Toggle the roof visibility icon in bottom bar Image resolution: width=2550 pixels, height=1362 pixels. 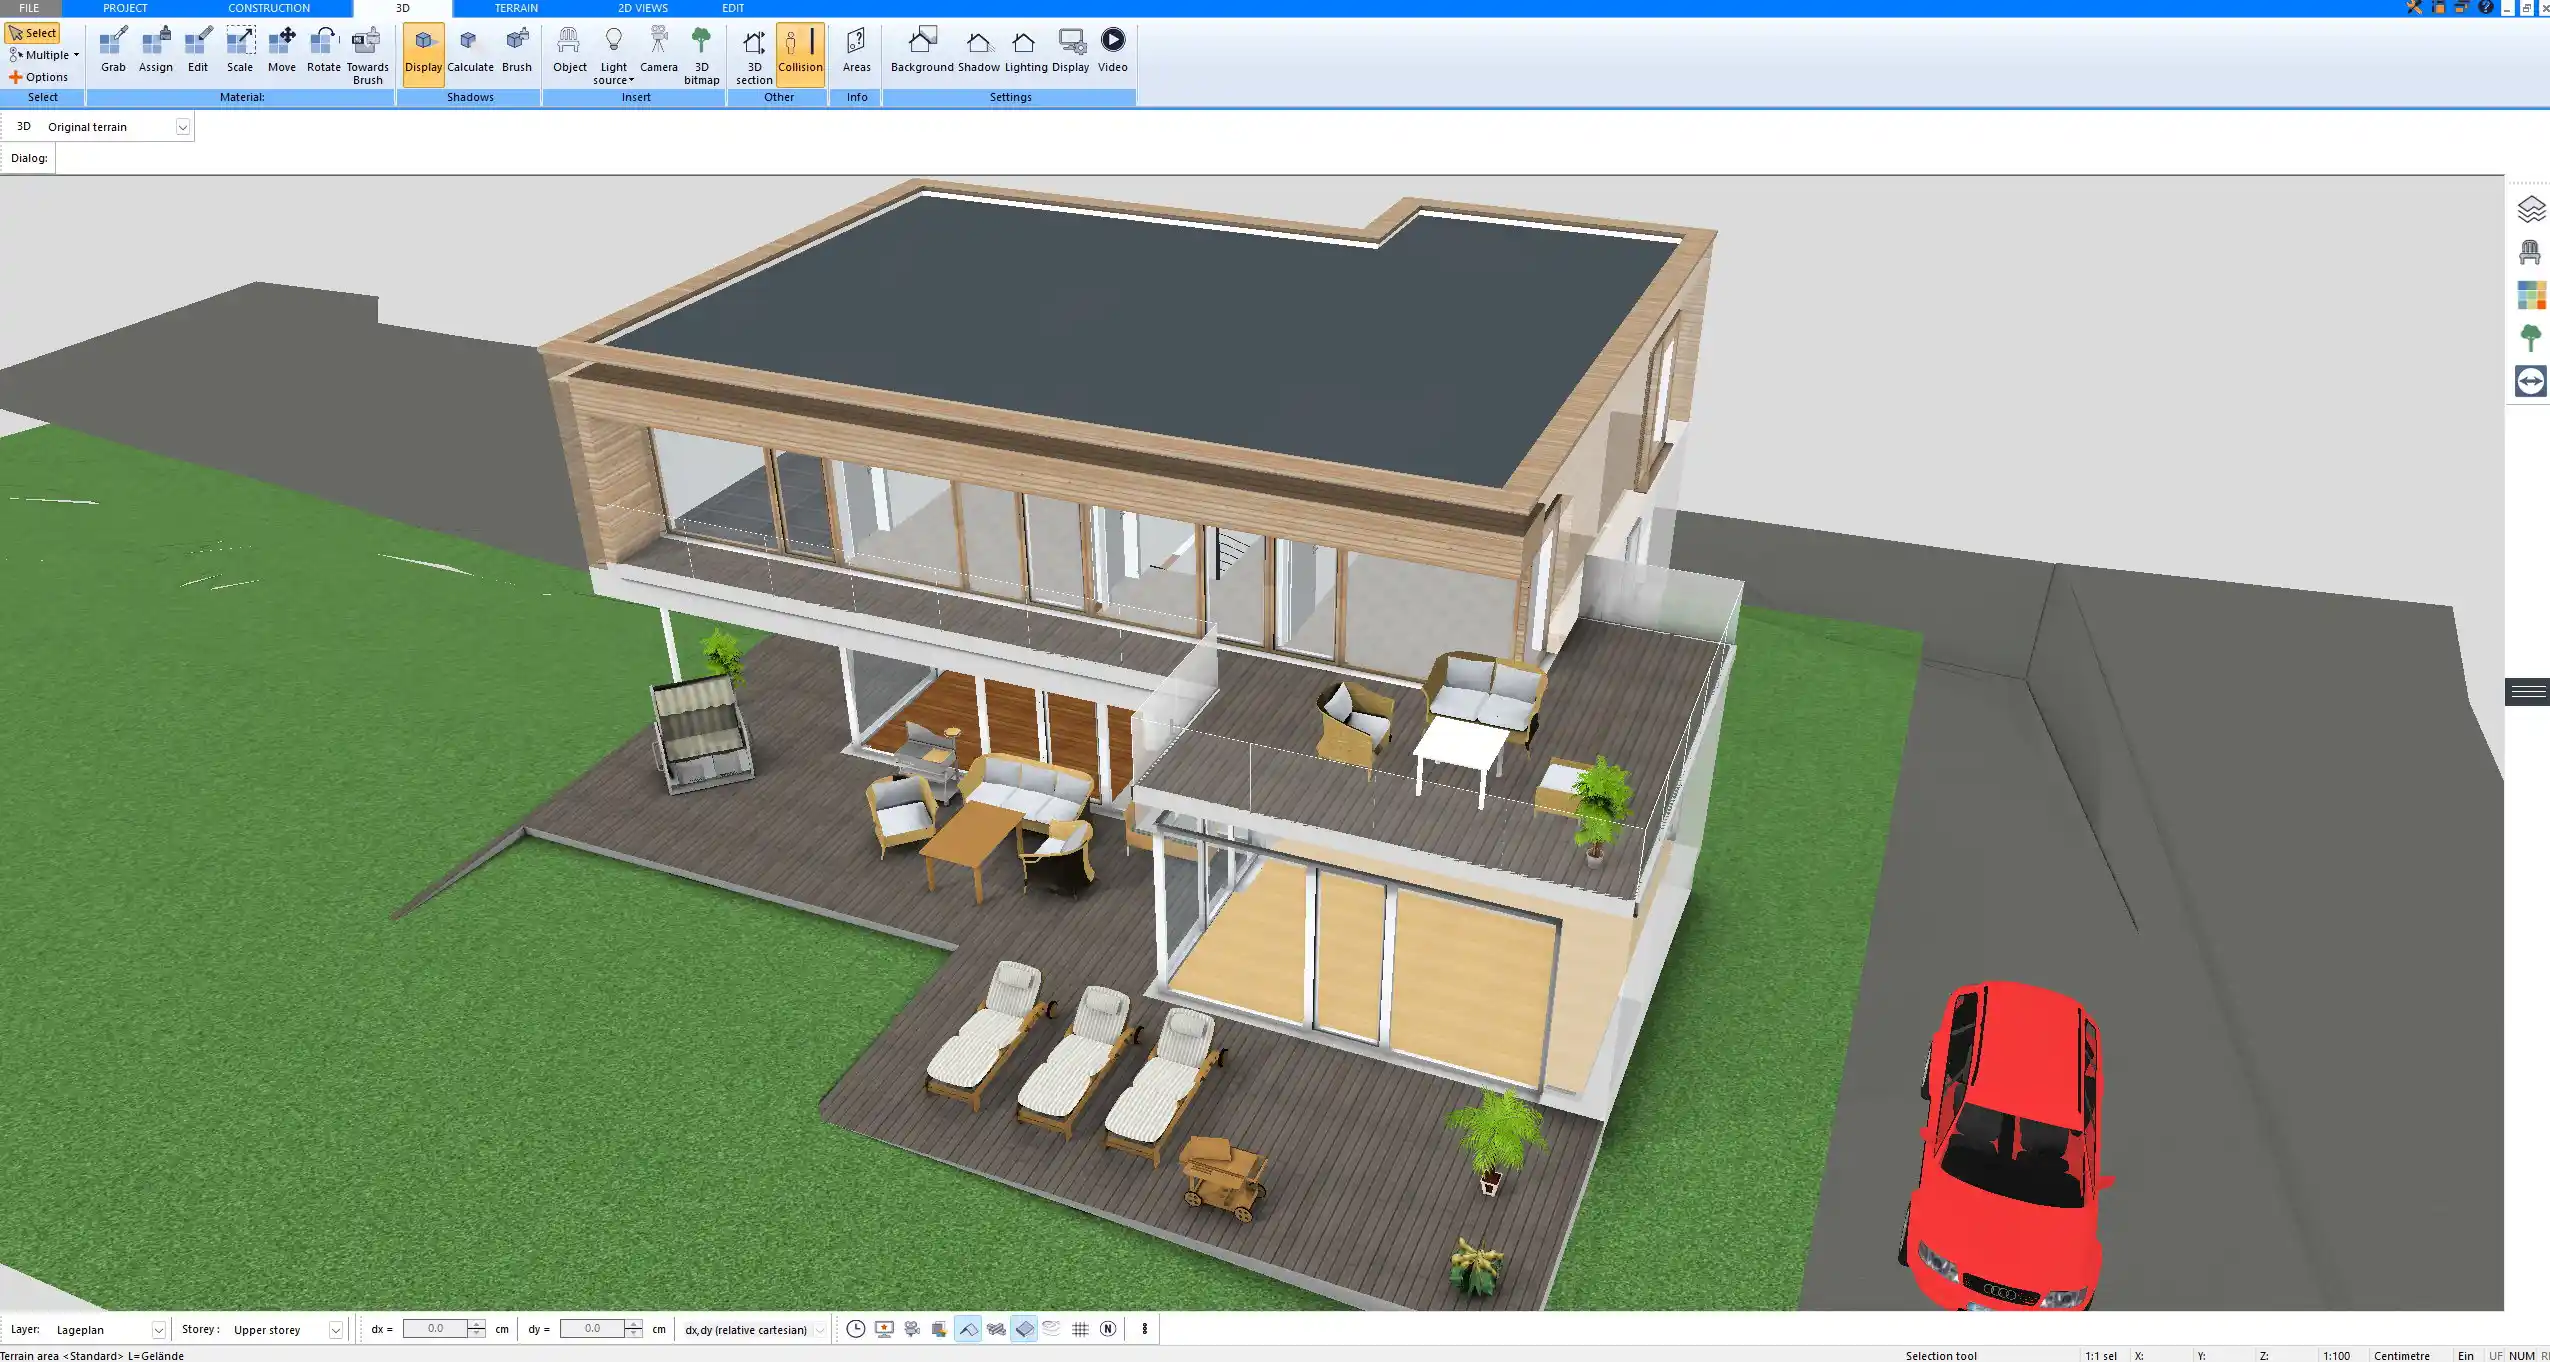click(x=968, y=1329)
